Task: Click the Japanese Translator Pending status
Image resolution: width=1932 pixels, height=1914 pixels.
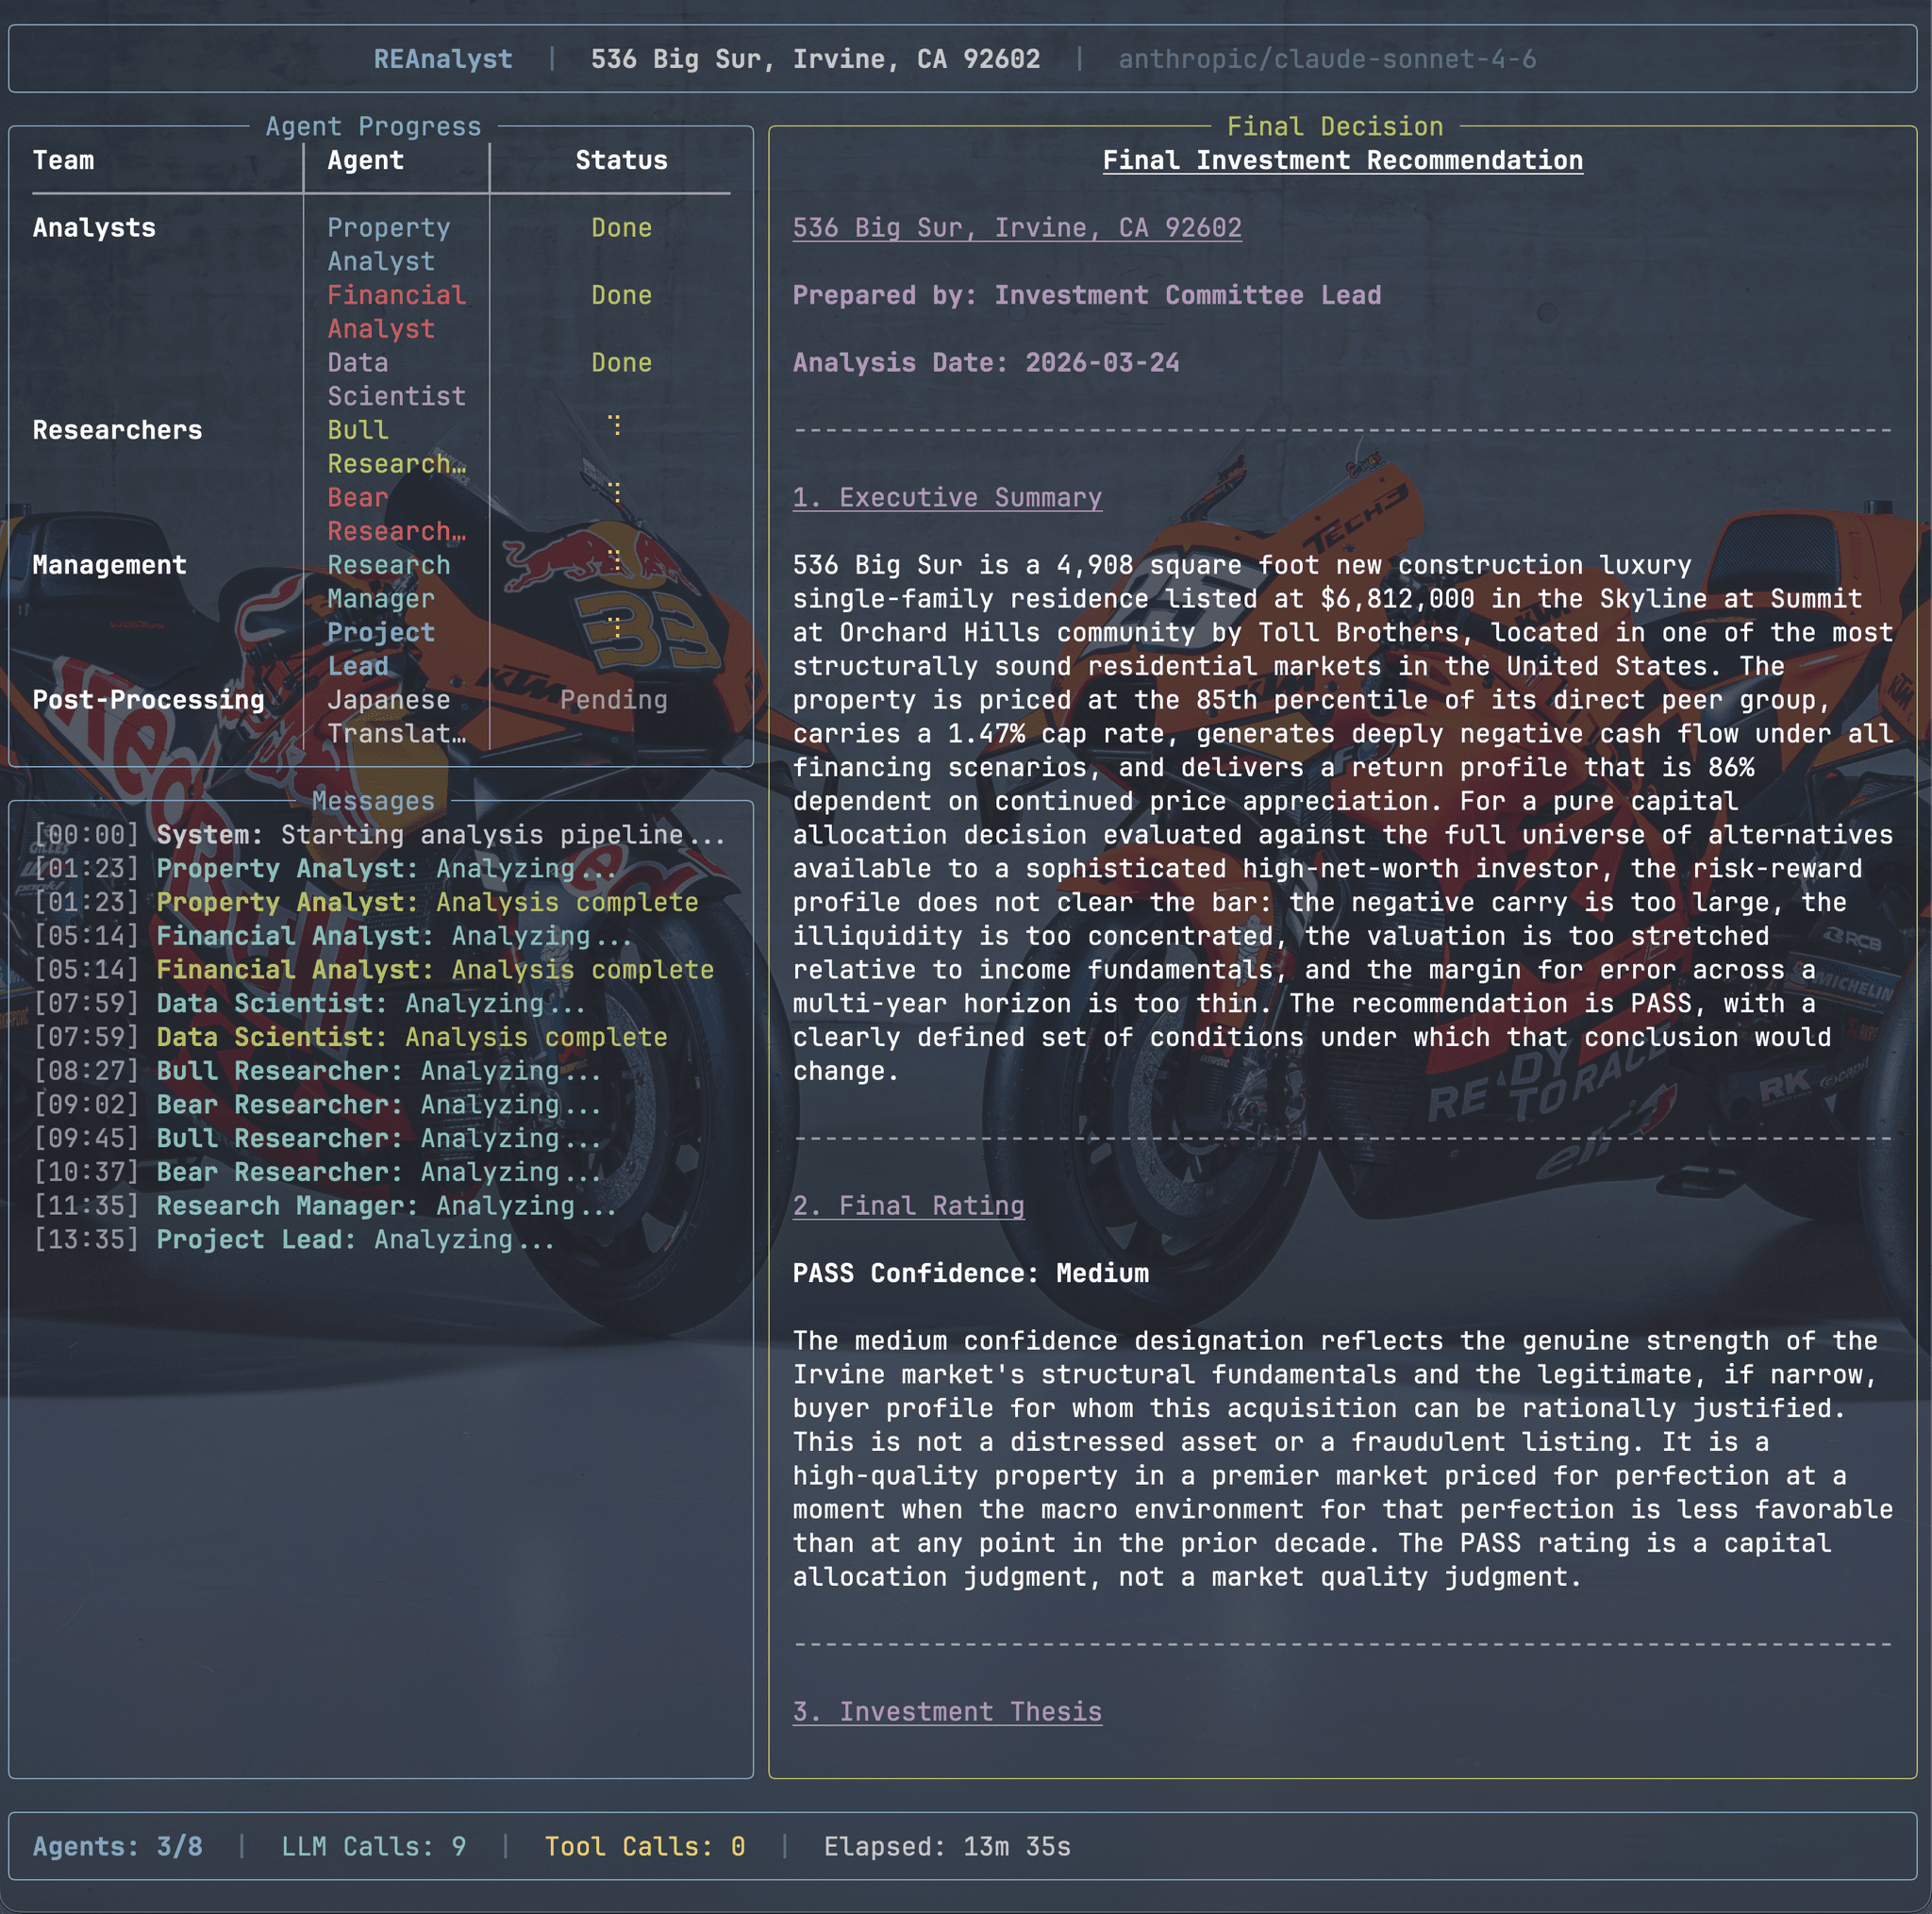Action: (613, 700)
